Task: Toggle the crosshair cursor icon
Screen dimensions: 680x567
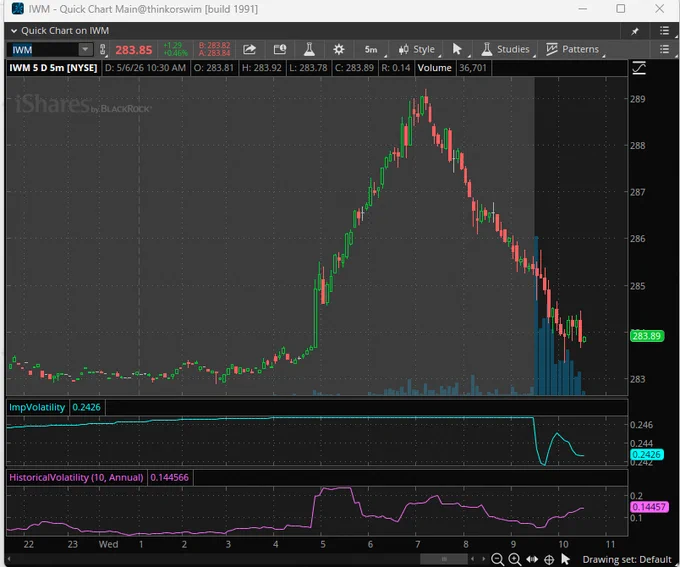Action: (x=549, y=560)
